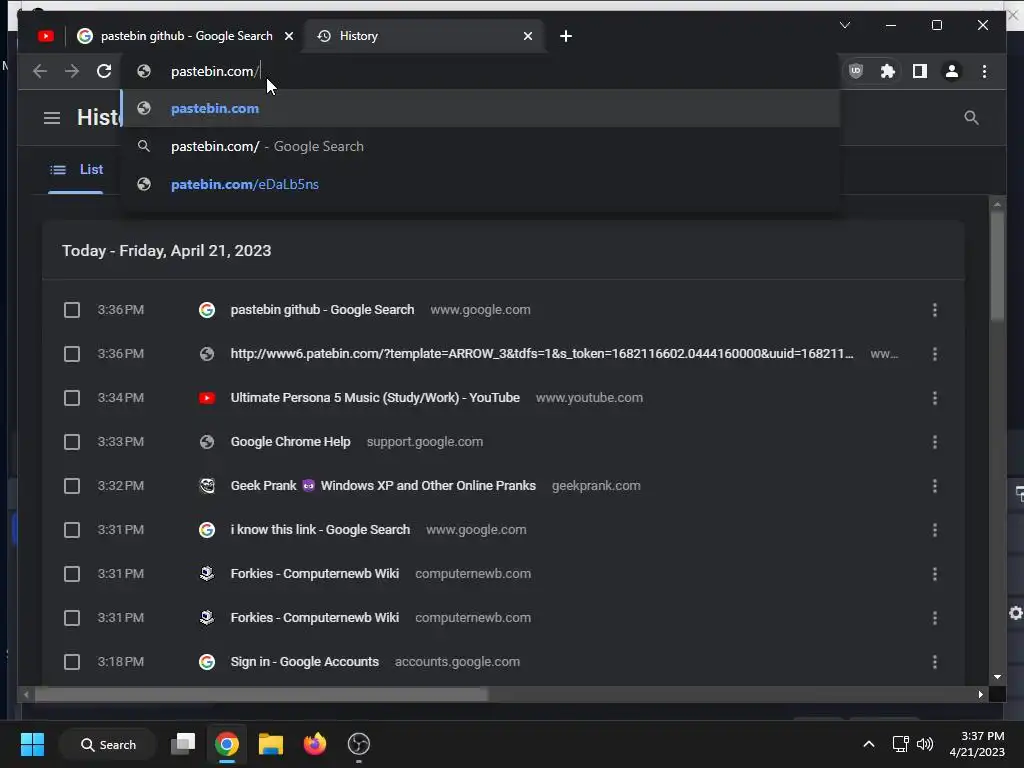1024x768 pixels.
Task: Open the Google Chrome Help link
Action: pos(290,442)
